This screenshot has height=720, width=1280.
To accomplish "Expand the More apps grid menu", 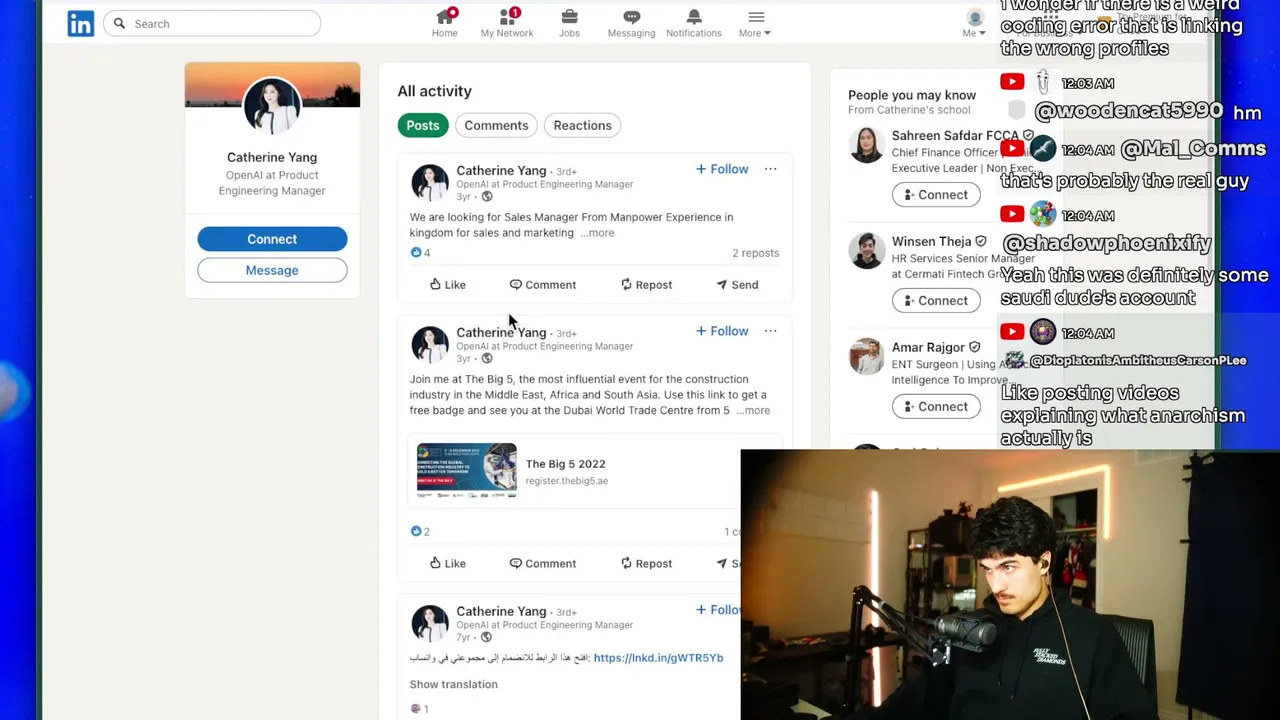I will (x=755, y=23).
